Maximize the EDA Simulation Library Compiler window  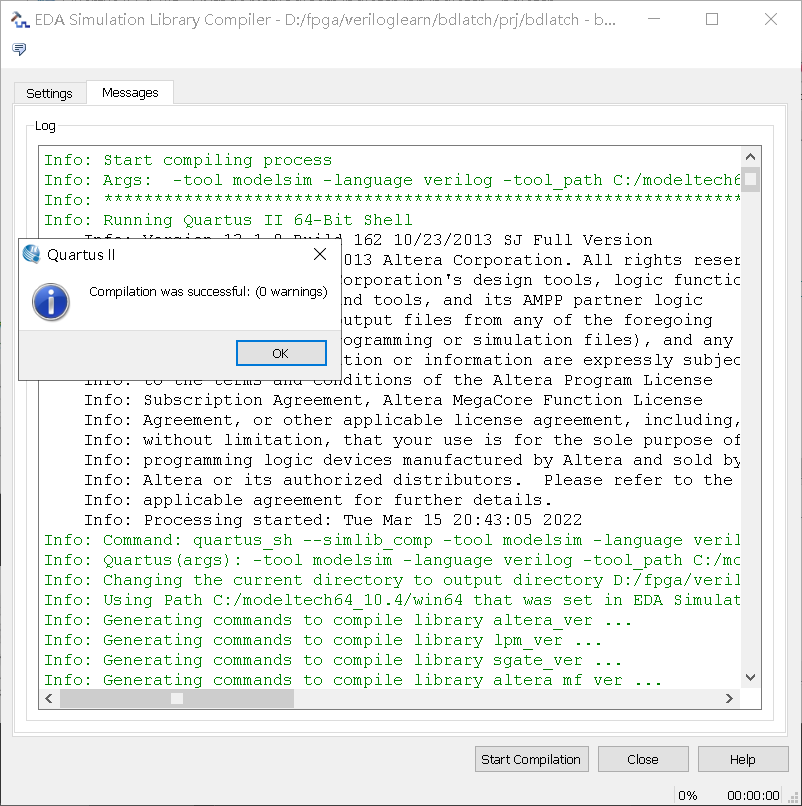pos(712,20)
